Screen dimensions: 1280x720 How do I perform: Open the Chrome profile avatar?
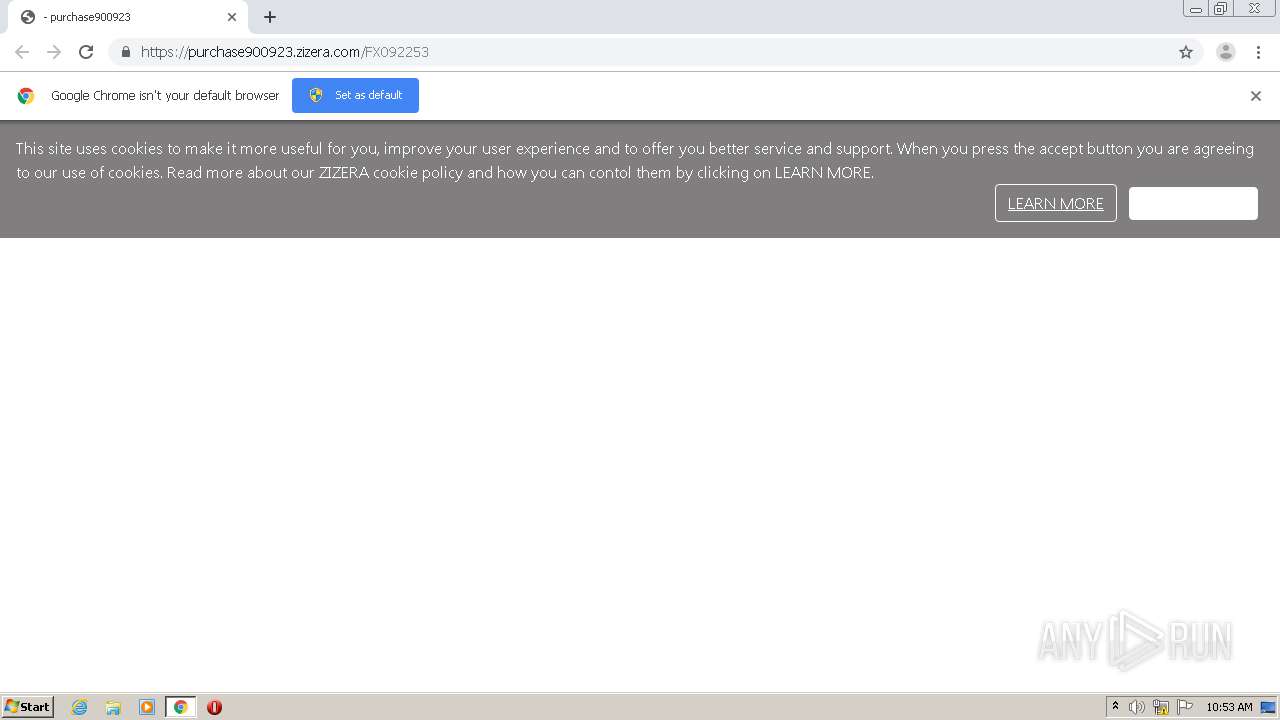click(x=1226, y=52)
